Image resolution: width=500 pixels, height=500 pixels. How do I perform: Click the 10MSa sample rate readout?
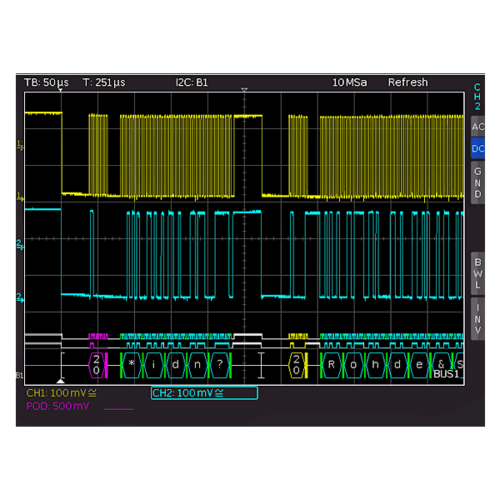click(350, 82)
